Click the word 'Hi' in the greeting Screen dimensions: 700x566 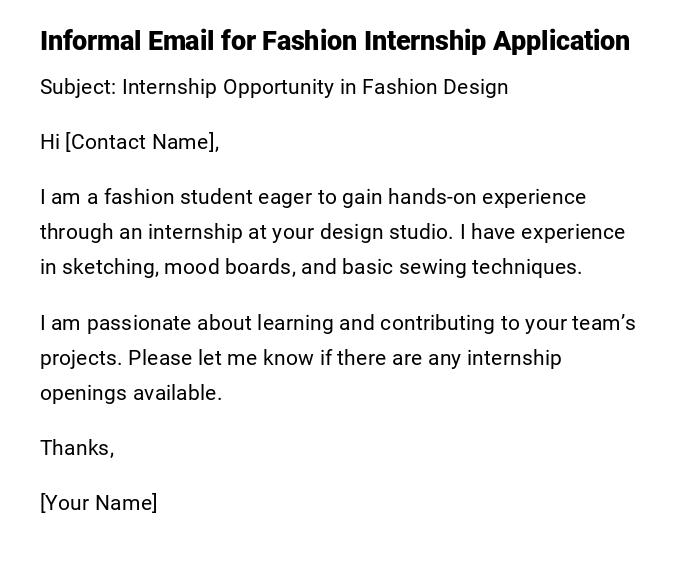(x=50, y=142)
